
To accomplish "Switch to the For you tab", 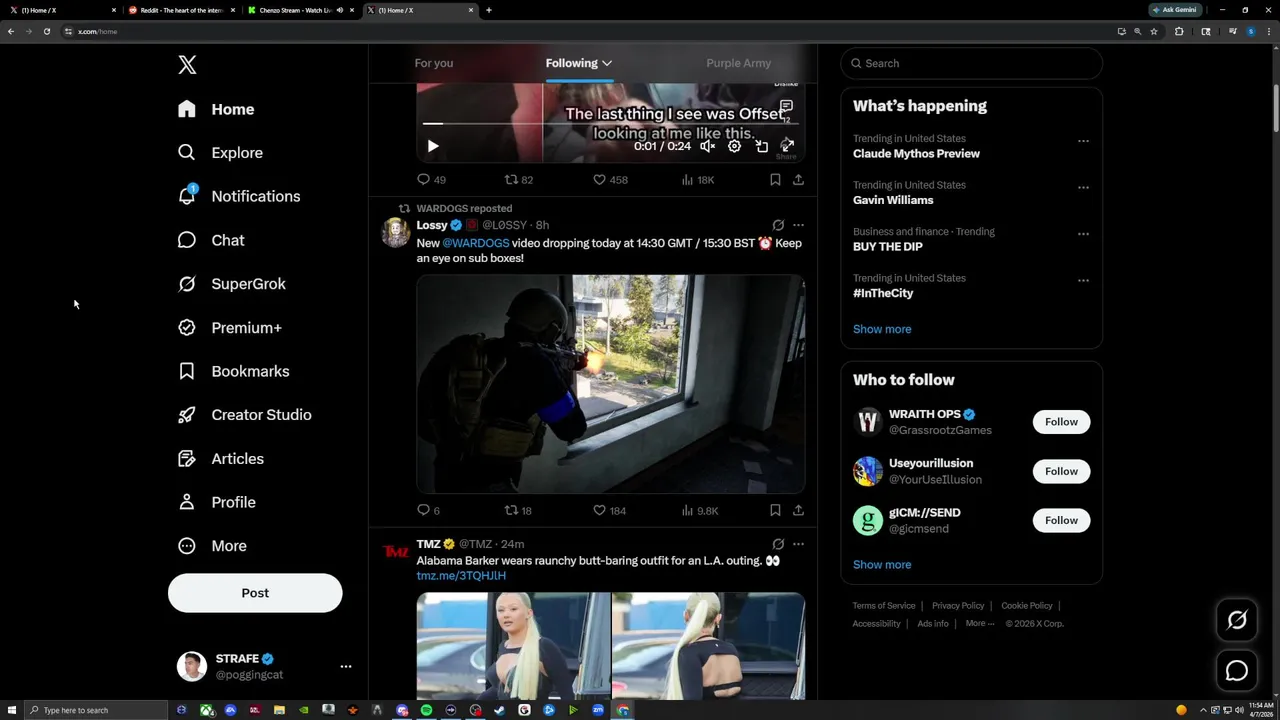I will [433, 63].
